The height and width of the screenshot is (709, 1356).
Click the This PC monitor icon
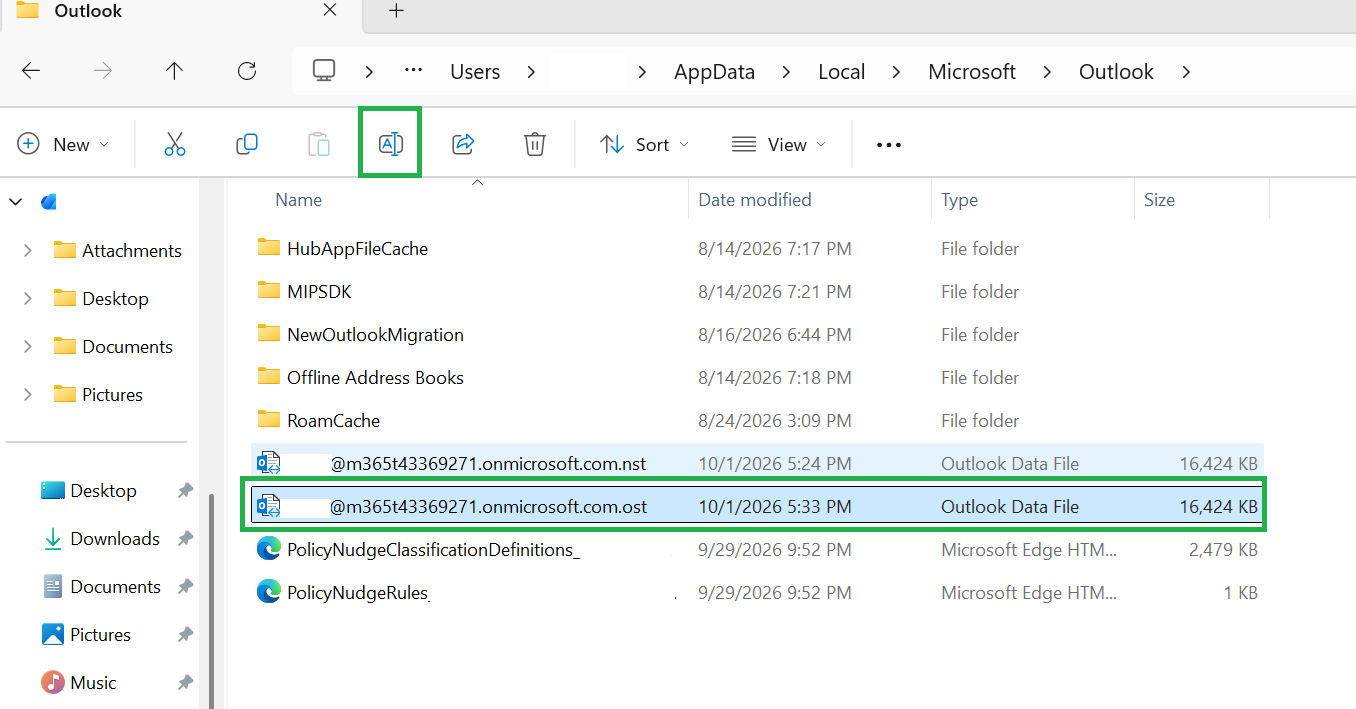323,71
